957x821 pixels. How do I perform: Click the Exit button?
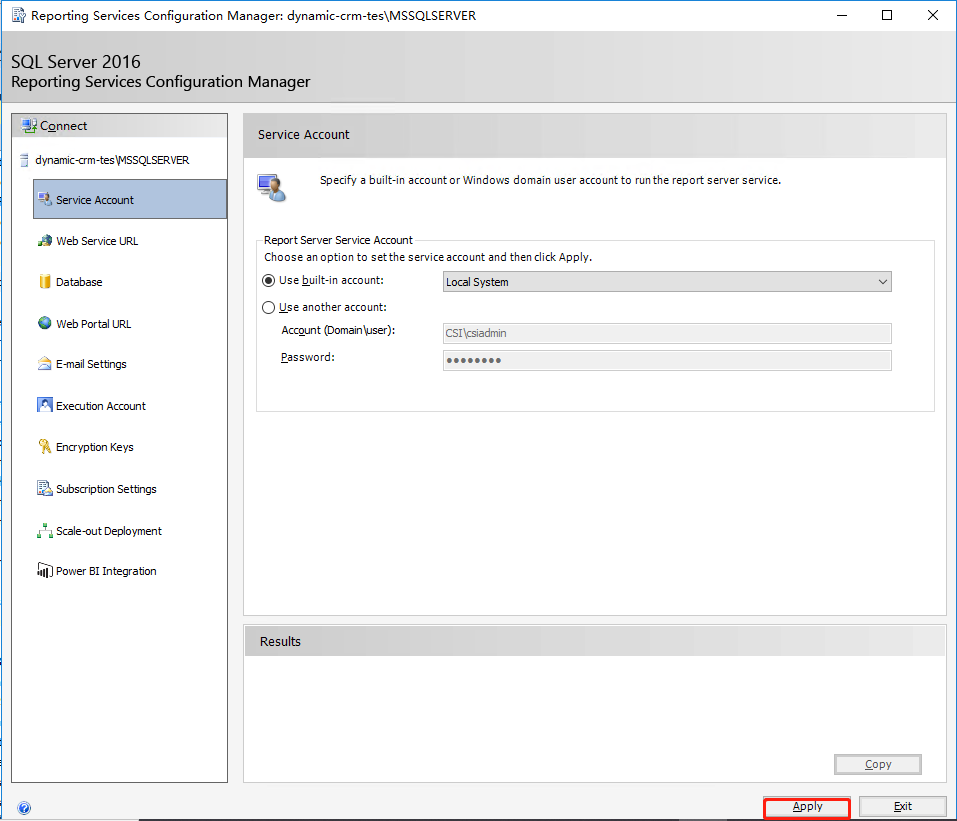pyautogui.click(x=903, y=807)
